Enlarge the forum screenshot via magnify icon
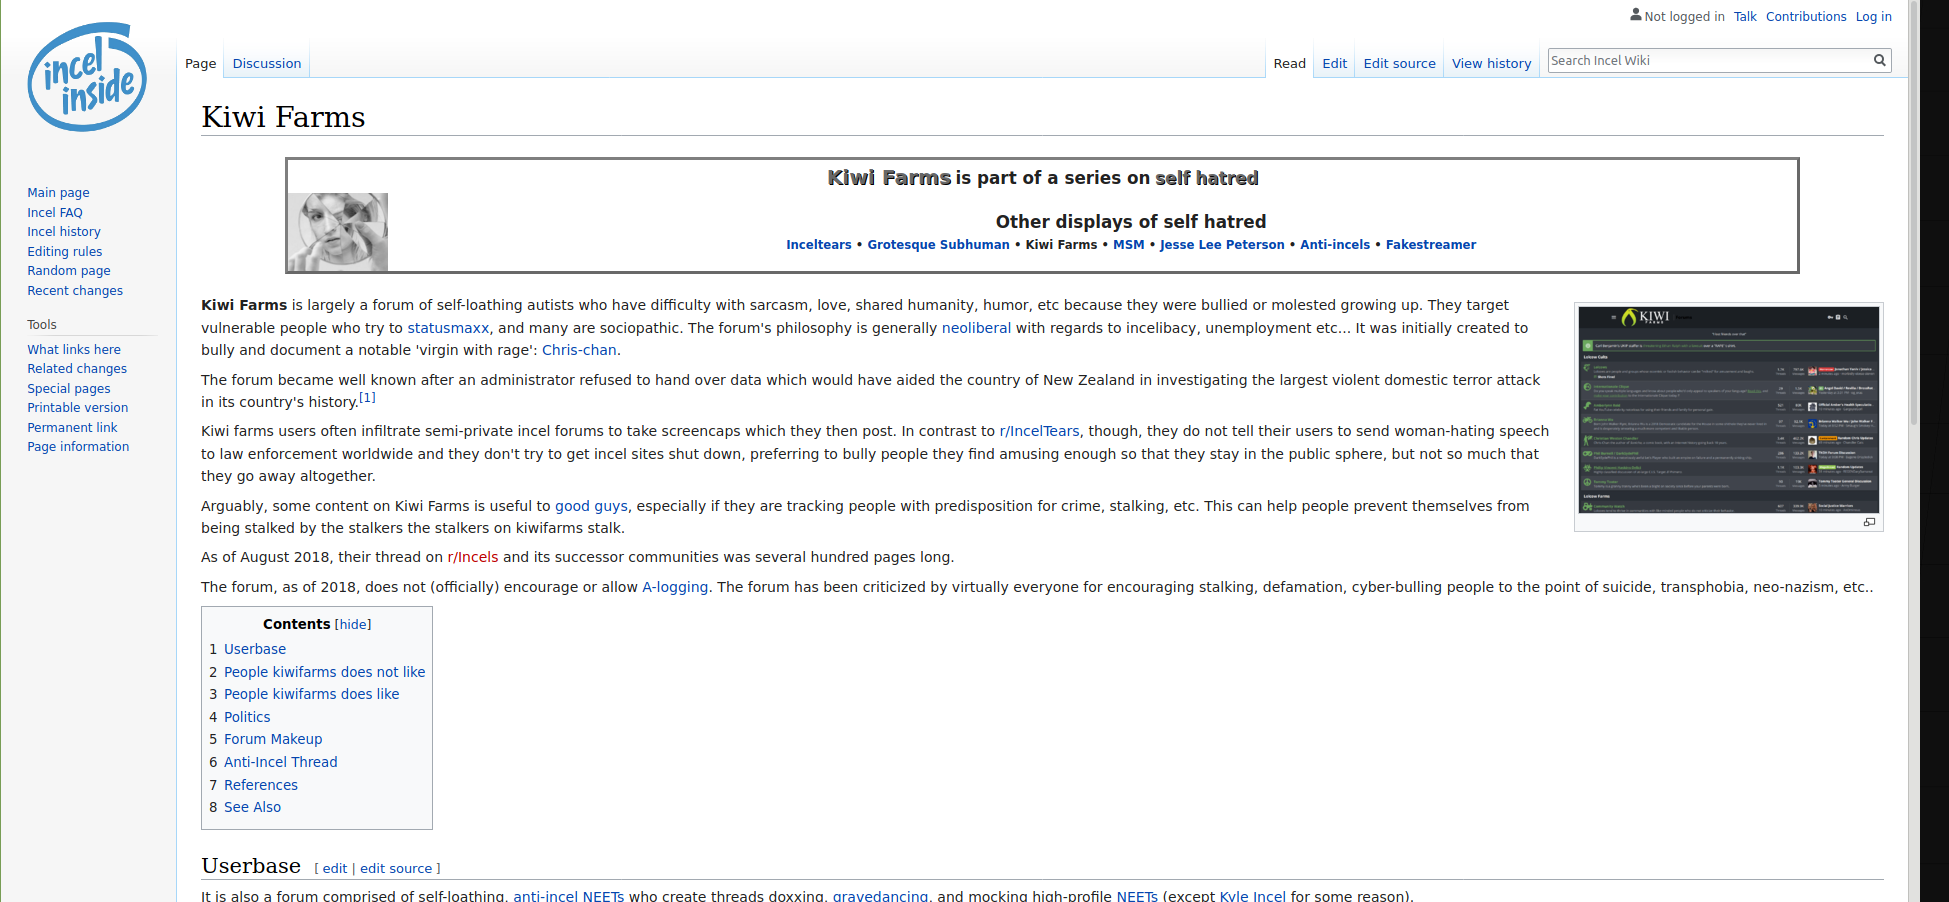This screenshot has height=902, width=1949. coord(1869,522)
